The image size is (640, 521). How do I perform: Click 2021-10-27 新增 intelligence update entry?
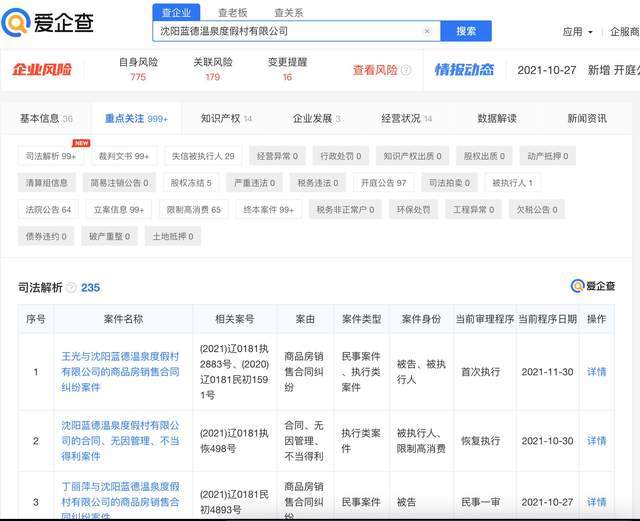tap(578, 70)
